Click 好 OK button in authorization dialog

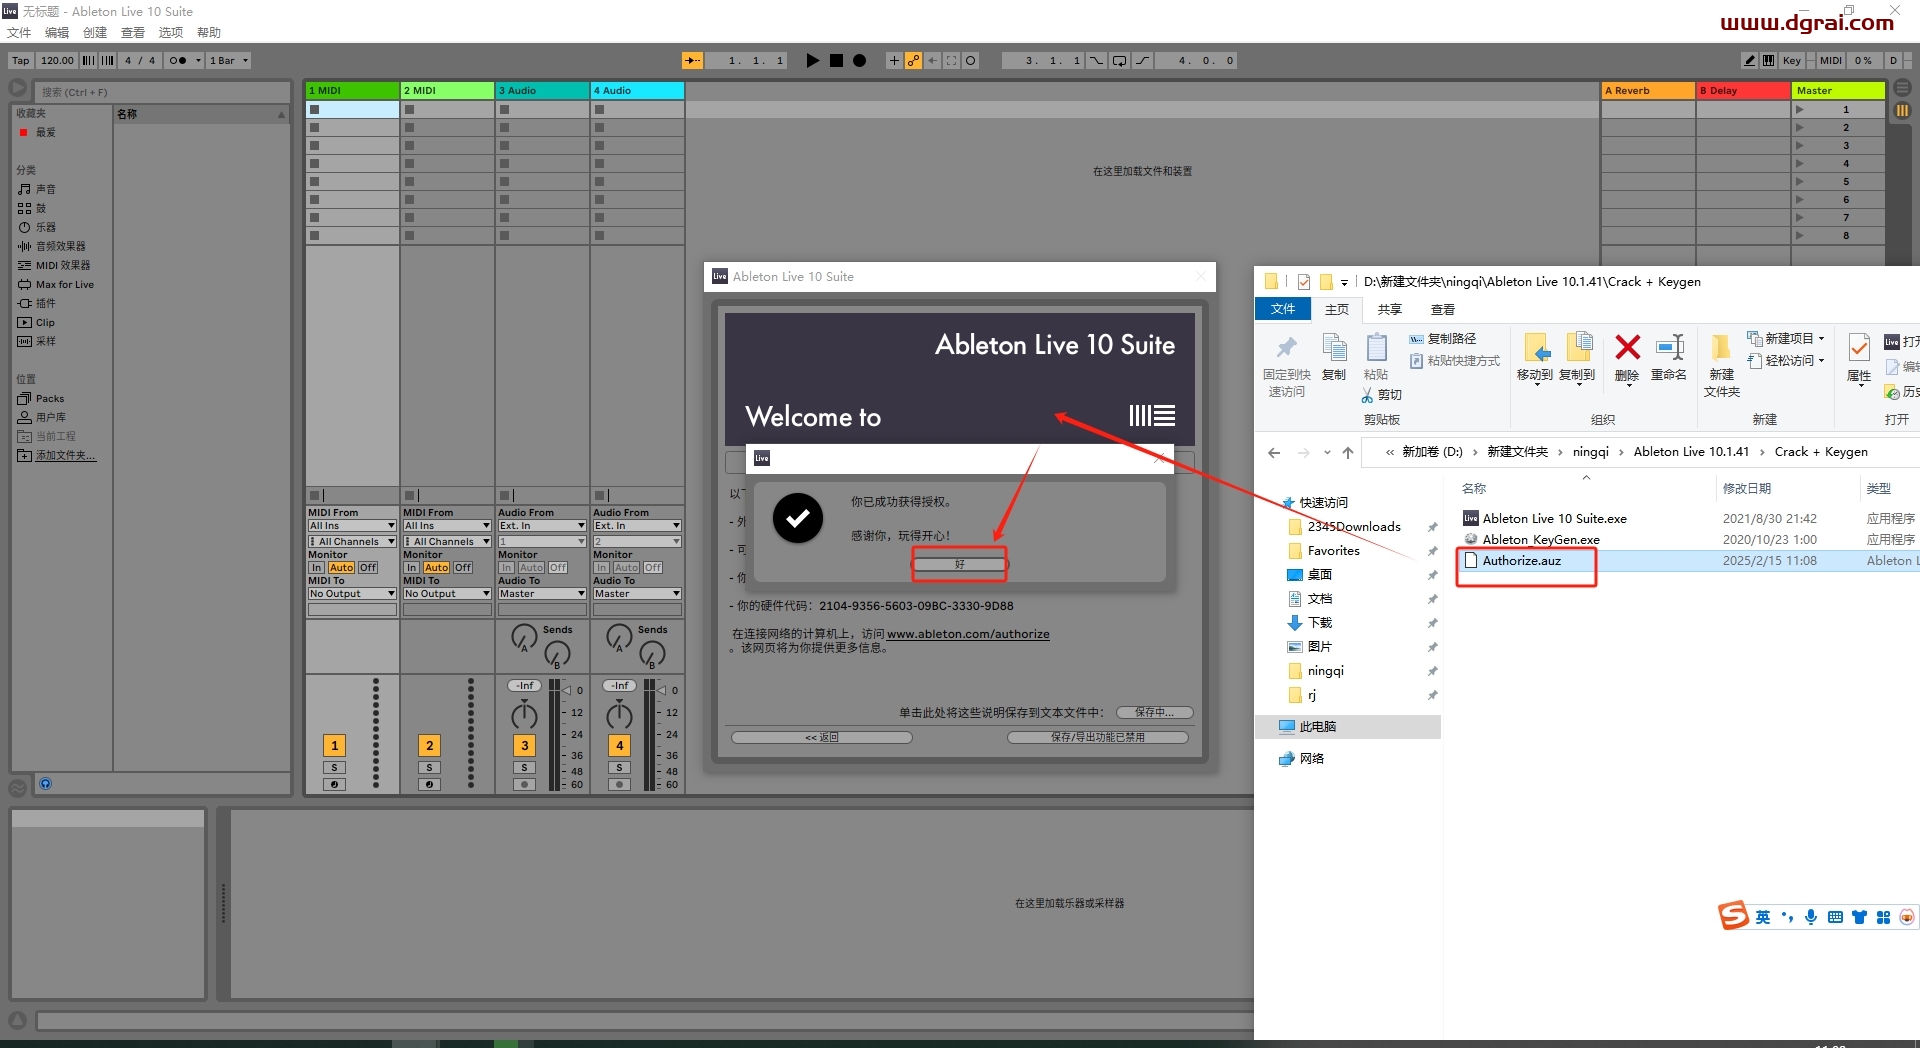coord(959,564)
